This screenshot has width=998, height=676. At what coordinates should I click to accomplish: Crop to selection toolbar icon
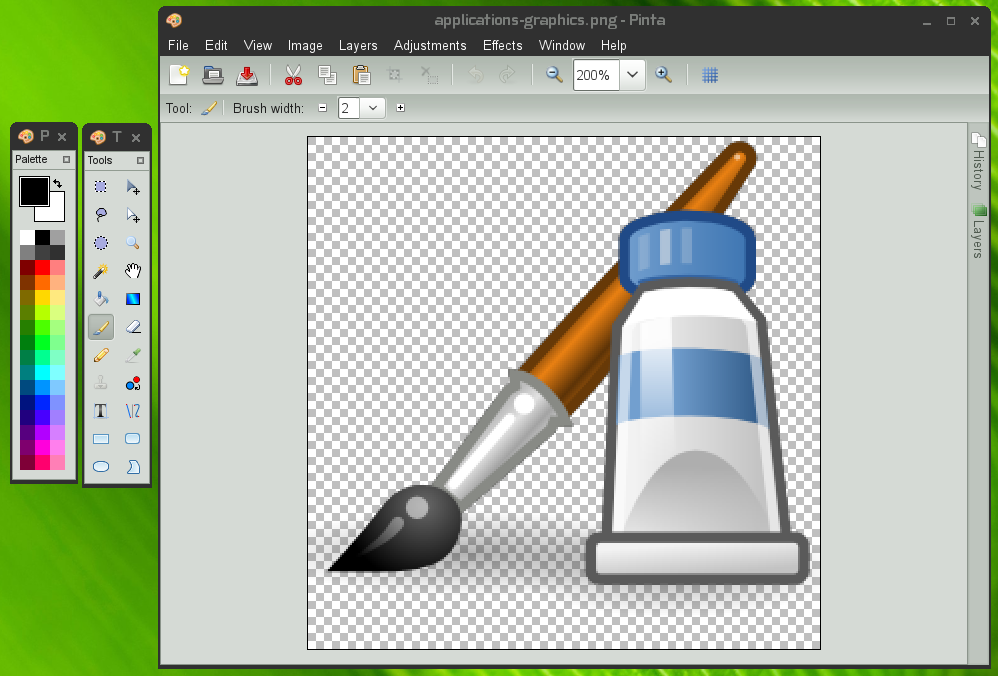coord(395,75)
